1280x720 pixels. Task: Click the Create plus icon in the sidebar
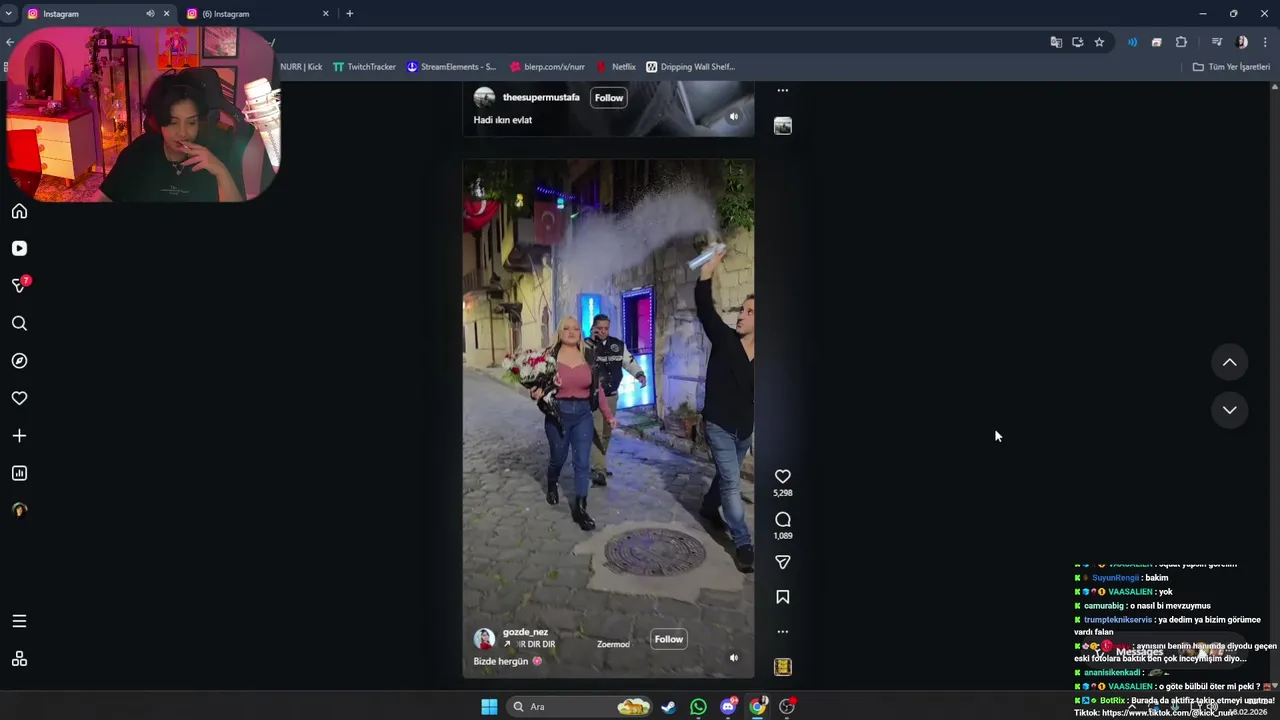pos(19,436)
